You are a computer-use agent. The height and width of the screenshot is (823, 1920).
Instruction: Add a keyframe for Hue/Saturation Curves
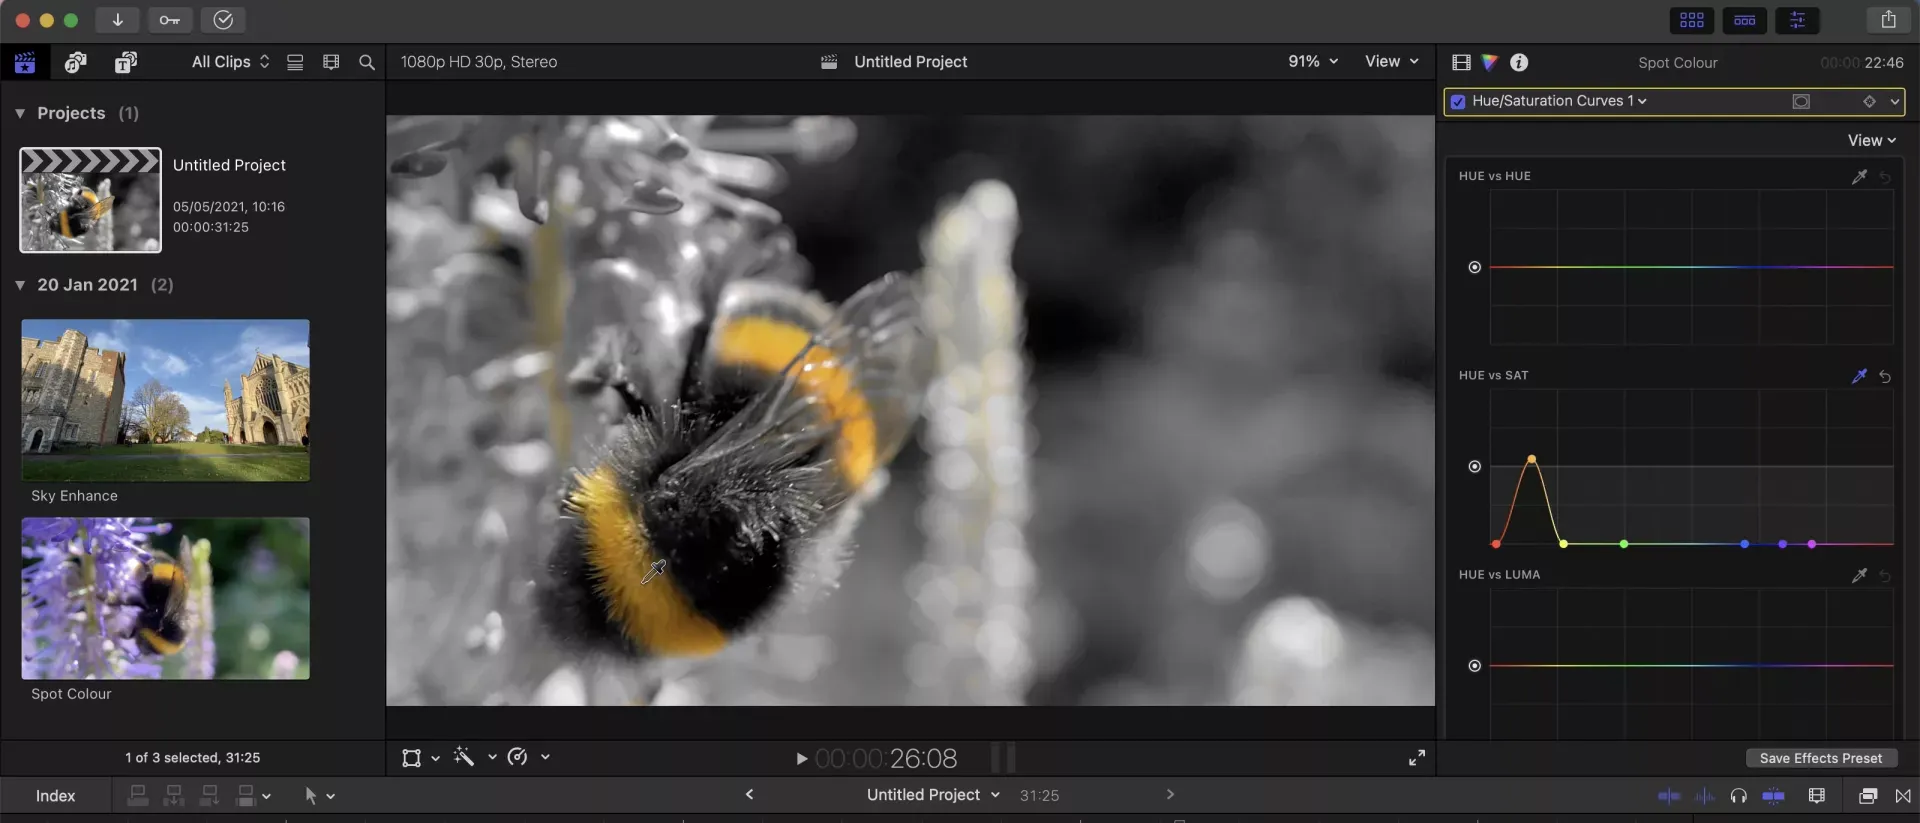pyautogui.click(x=1869, y=101)
